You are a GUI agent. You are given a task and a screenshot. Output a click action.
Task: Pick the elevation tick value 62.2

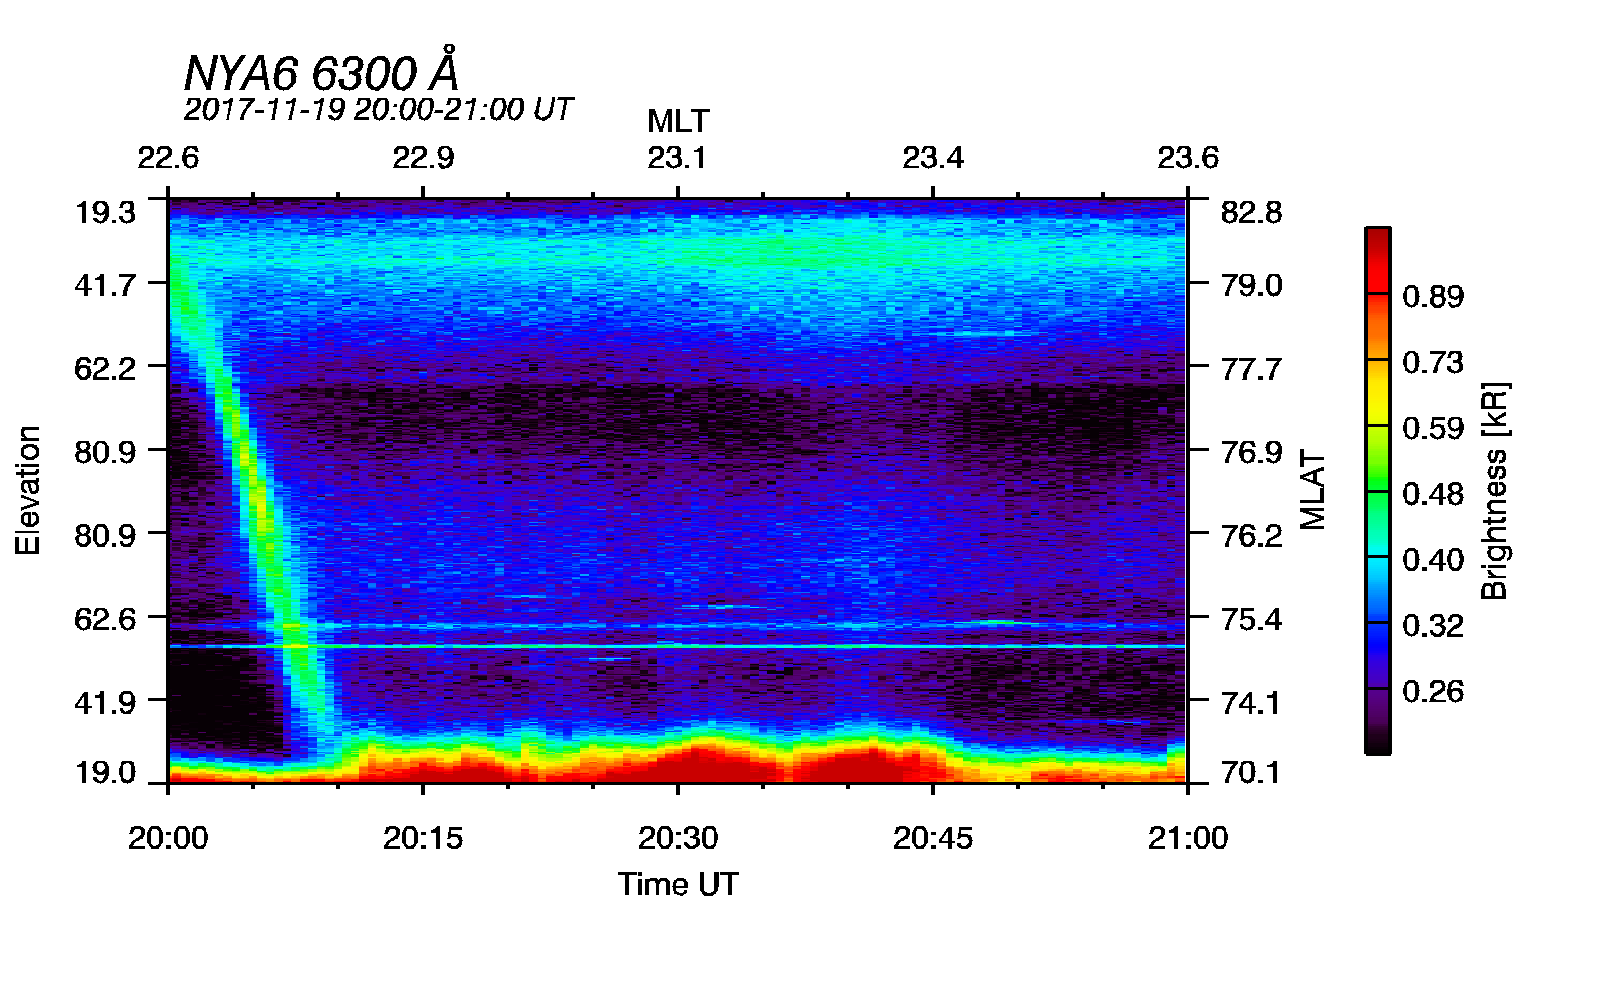[x=105, y=369]
